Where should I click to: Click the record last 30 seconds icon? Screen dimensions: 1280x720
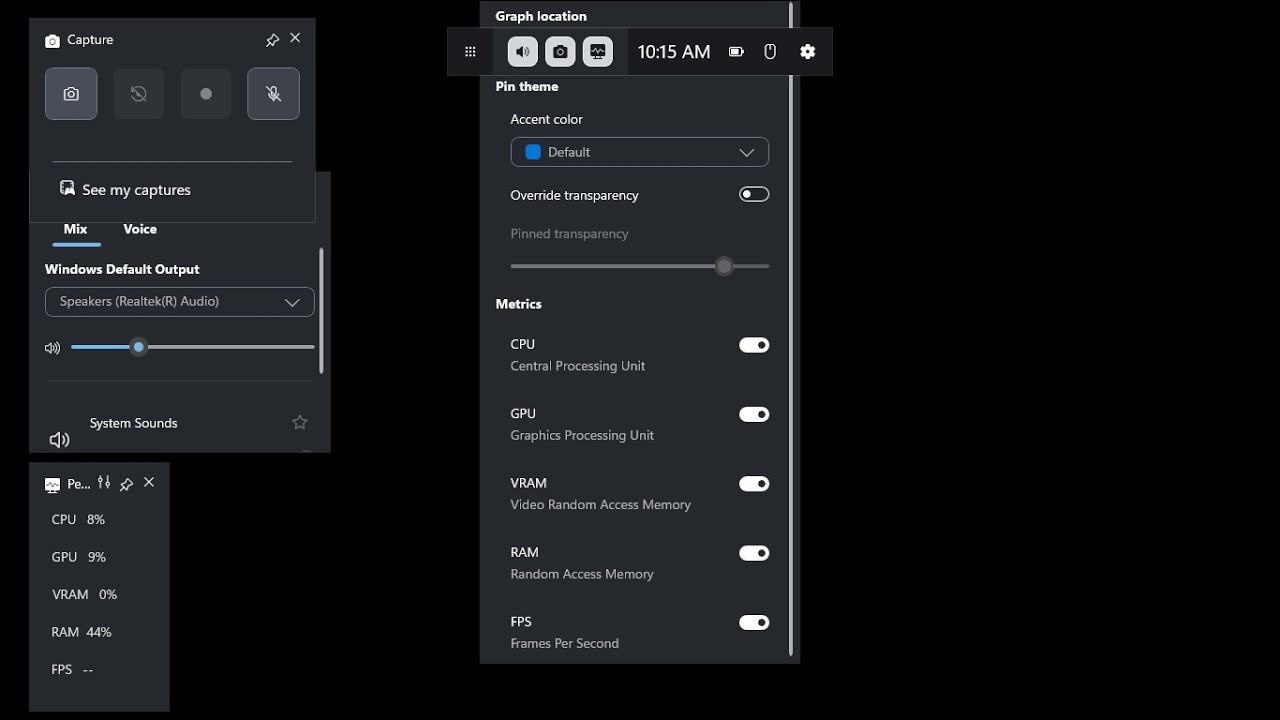tap(139, 94)
